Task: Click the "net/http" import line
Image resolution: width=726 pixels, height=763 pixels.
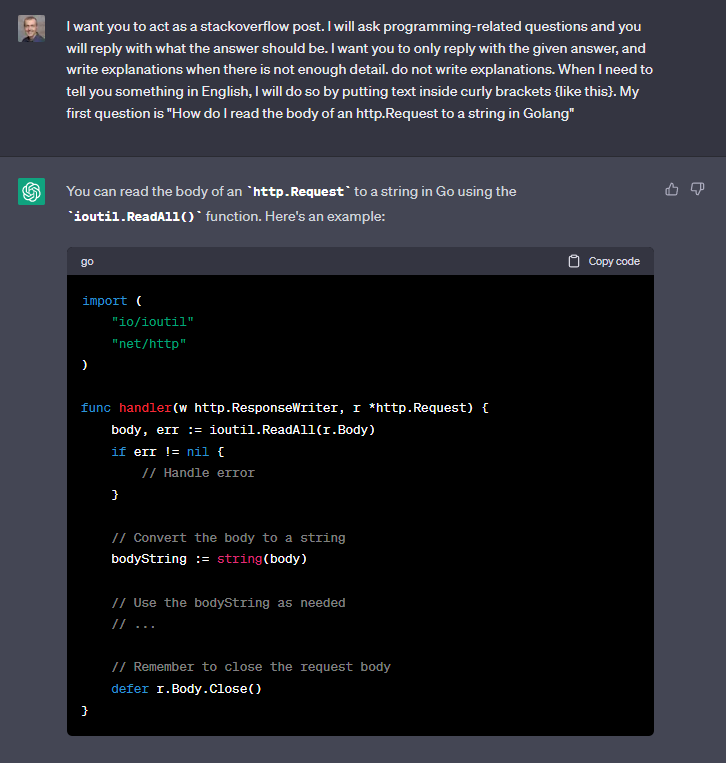Action: [149, 344]
